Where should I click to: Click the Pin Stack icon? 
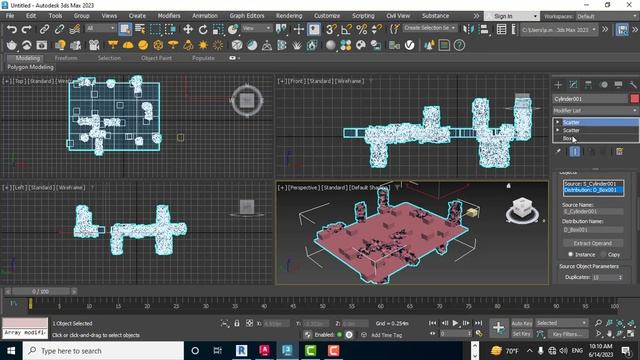558,151
